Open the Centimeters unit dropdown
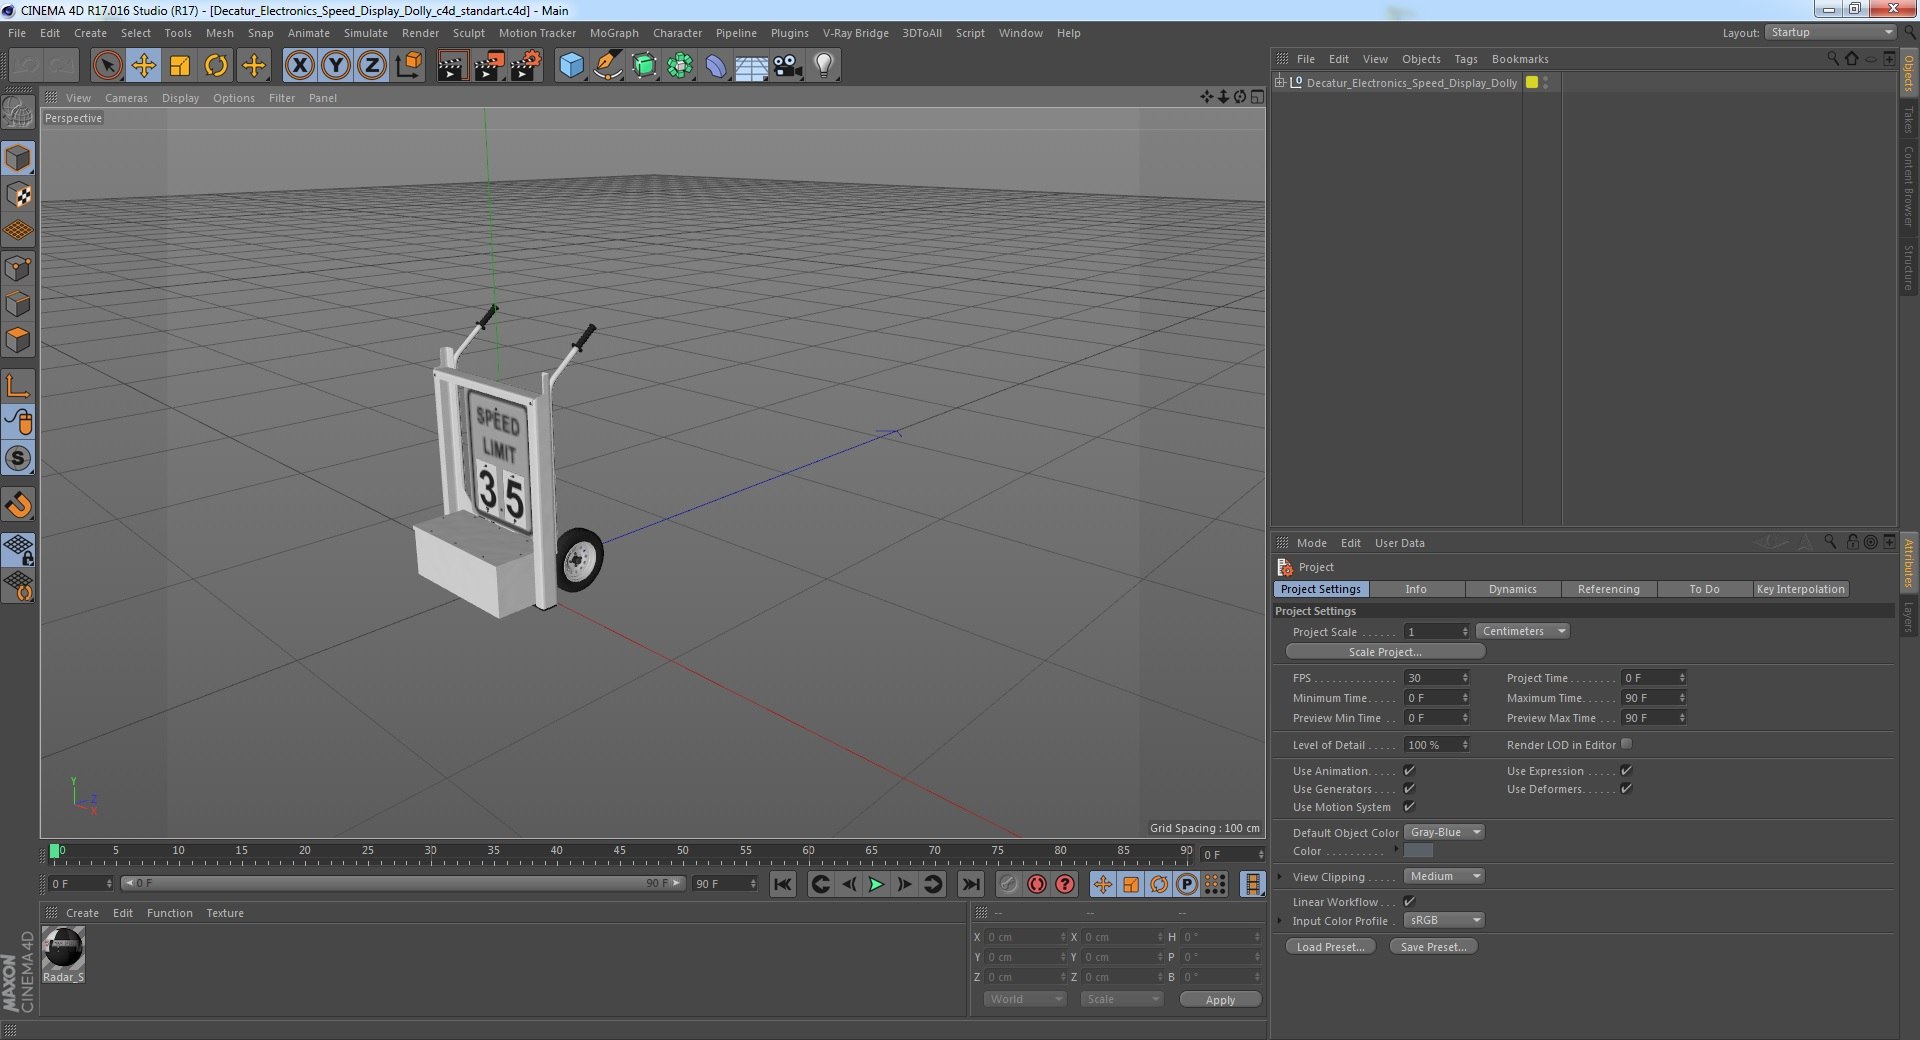 pyautogui.click(x=1522, y=631)
